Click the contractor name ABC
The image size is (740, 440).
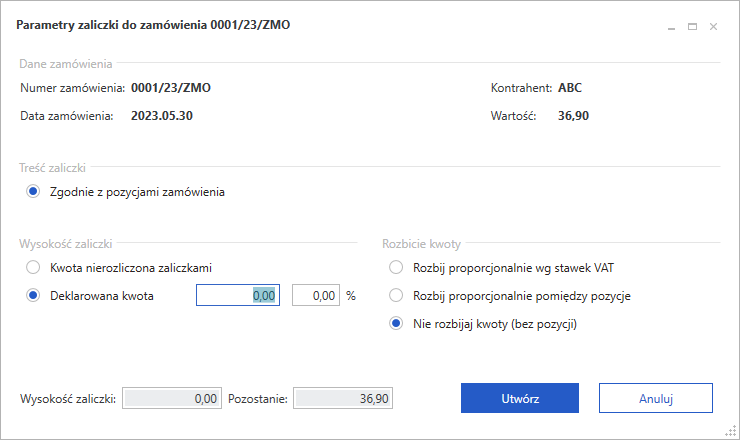(570, 87)
